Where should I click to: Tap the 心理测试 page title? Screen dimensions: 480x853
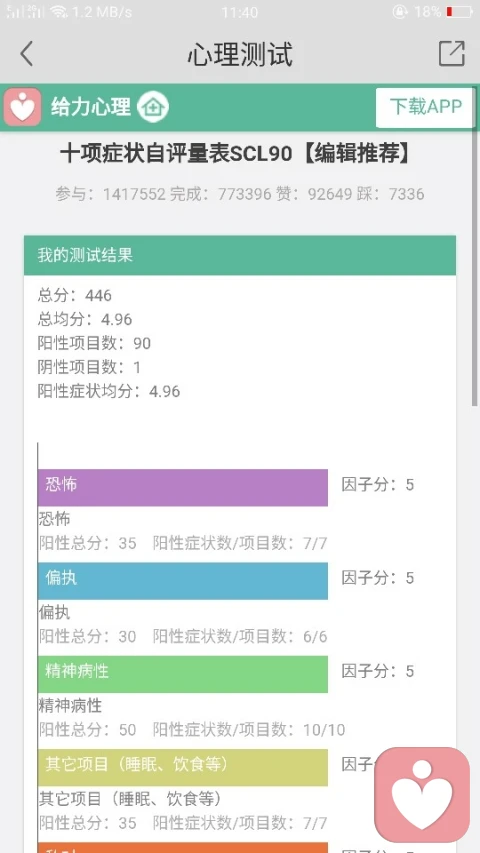pos(240,54)
